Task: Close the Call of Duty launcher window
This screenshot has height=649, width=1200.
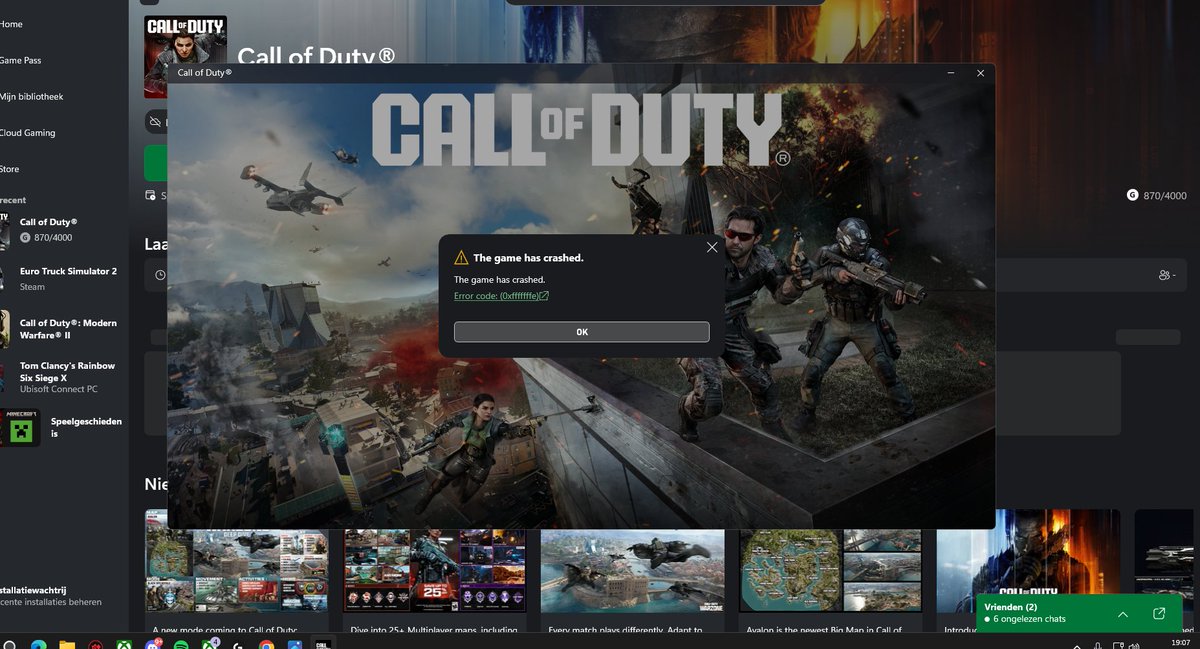Action: click(980, 73)
